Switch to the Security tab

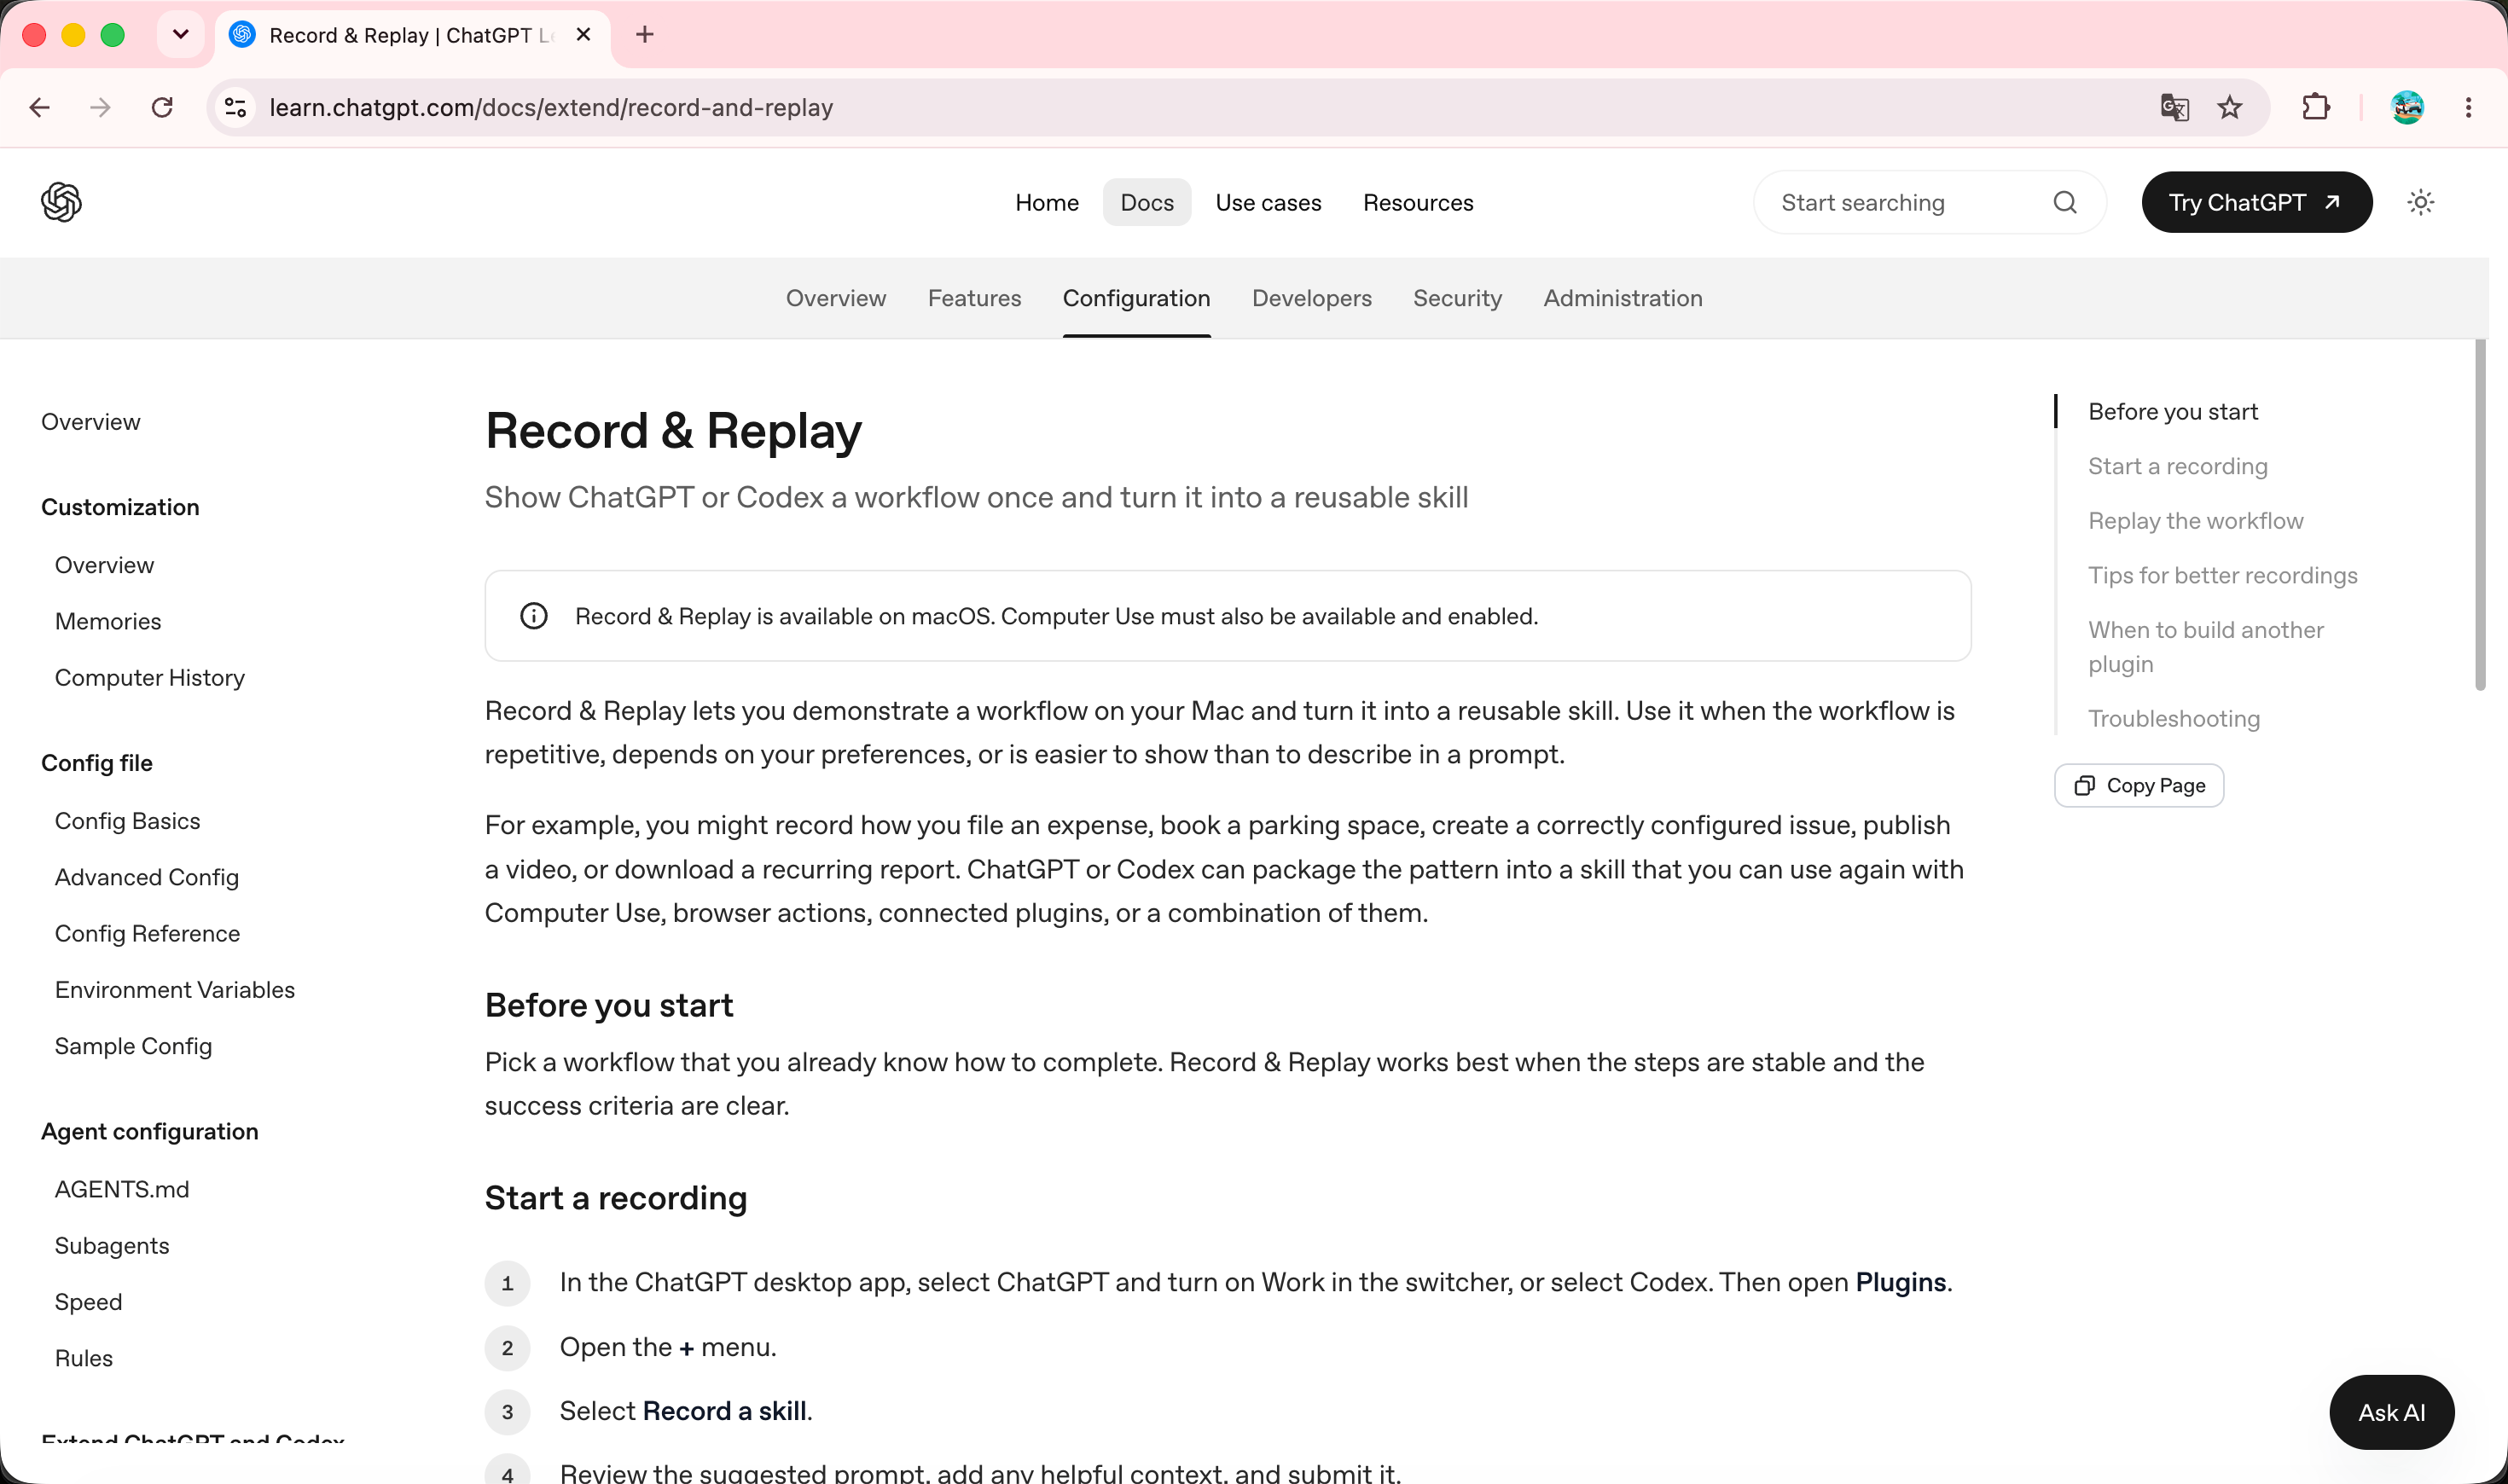1457,298
